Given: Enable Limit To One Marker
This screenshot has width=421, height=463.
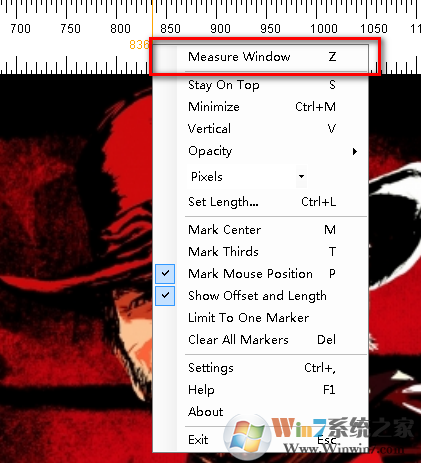Looking at the screenshot, I should pyautogui.click(x=261, y=318).
